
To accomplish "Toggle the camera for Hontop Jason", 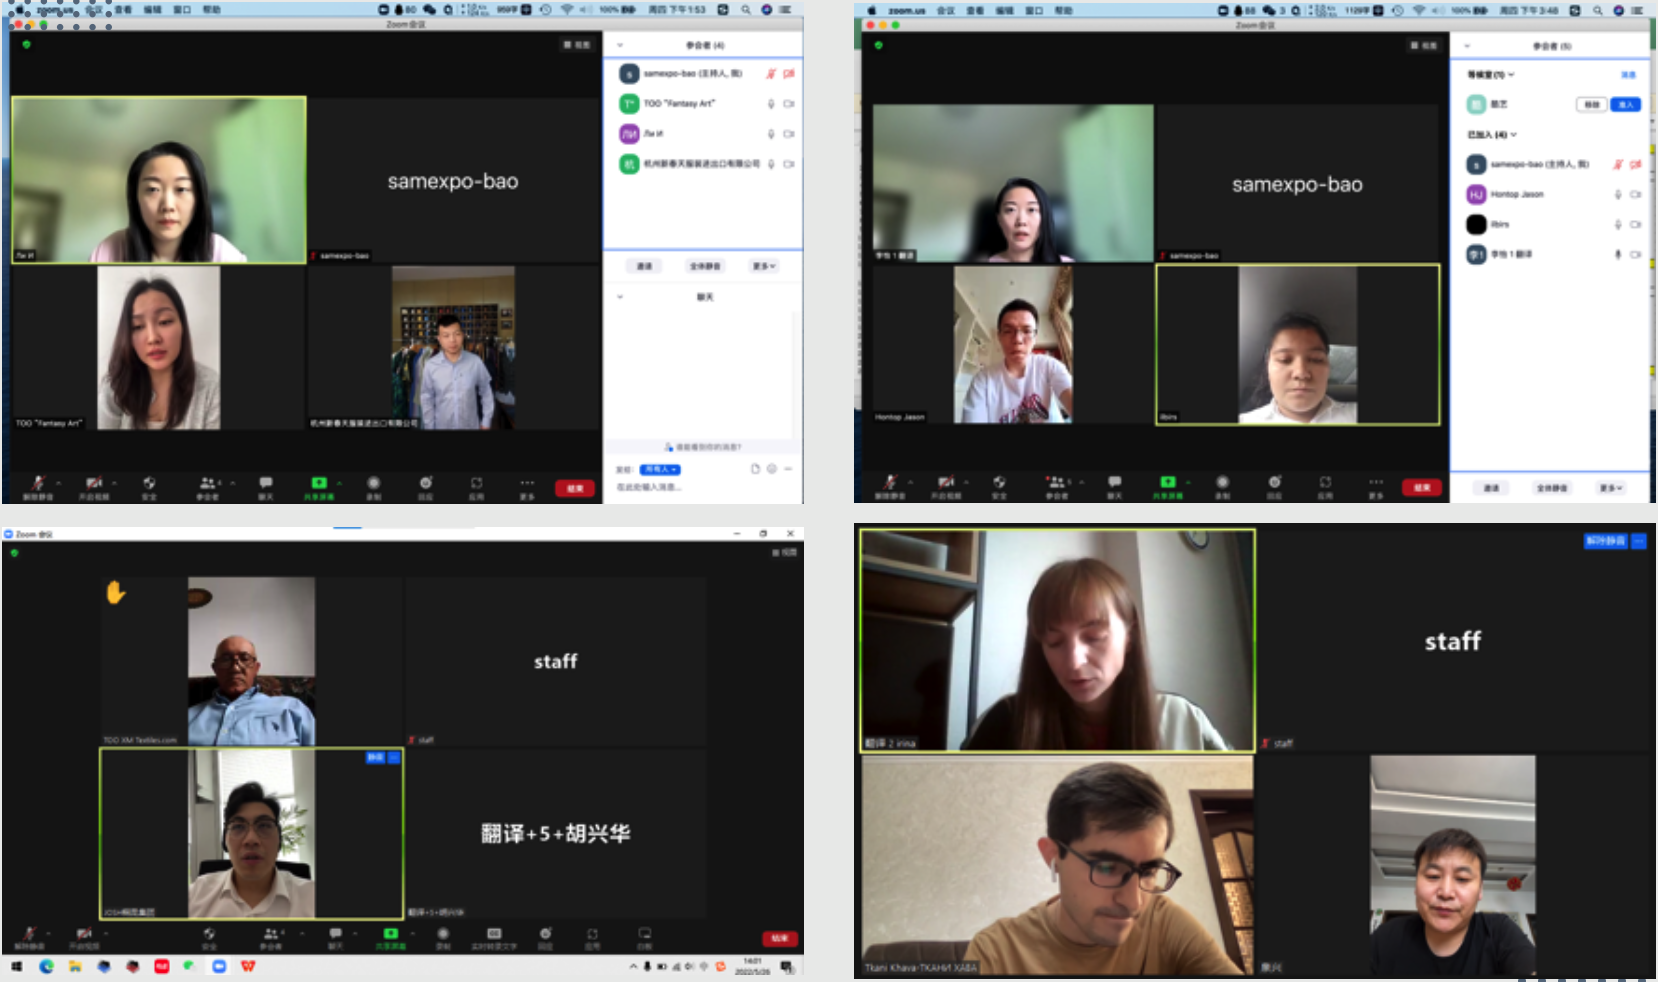I will (1636, 195).
